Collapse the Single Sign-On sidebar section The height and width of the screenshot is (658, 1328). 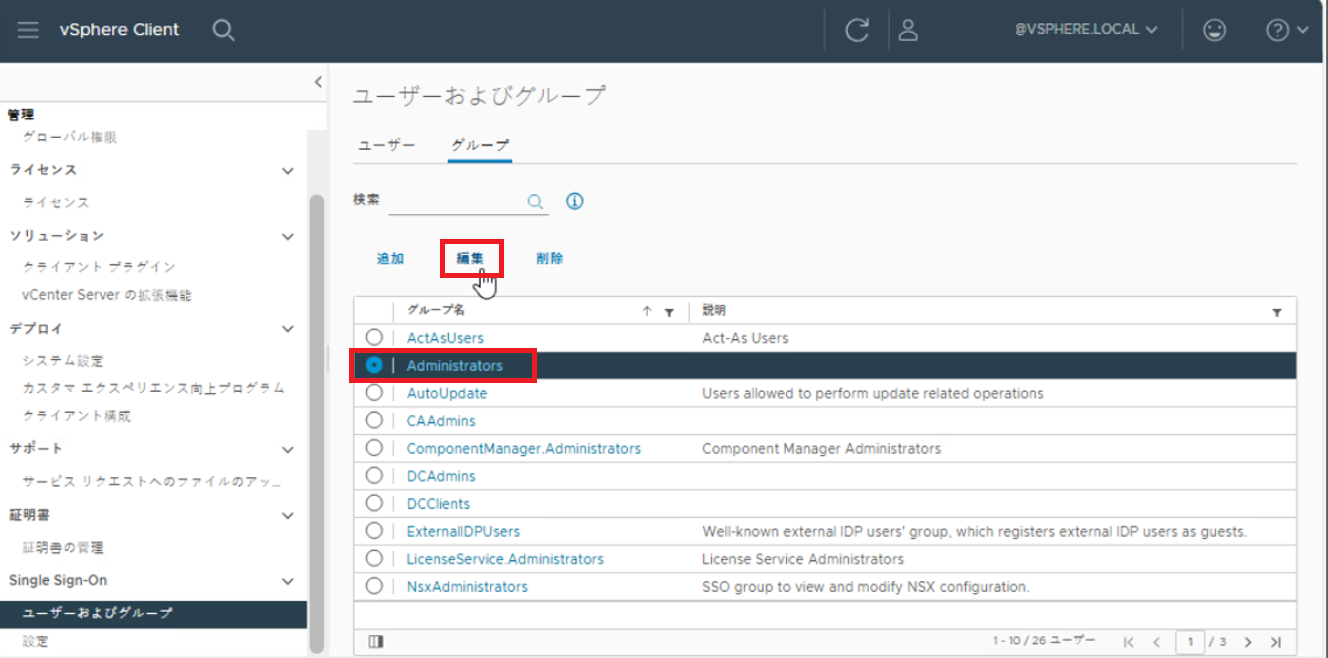click(x=288, y=581)
